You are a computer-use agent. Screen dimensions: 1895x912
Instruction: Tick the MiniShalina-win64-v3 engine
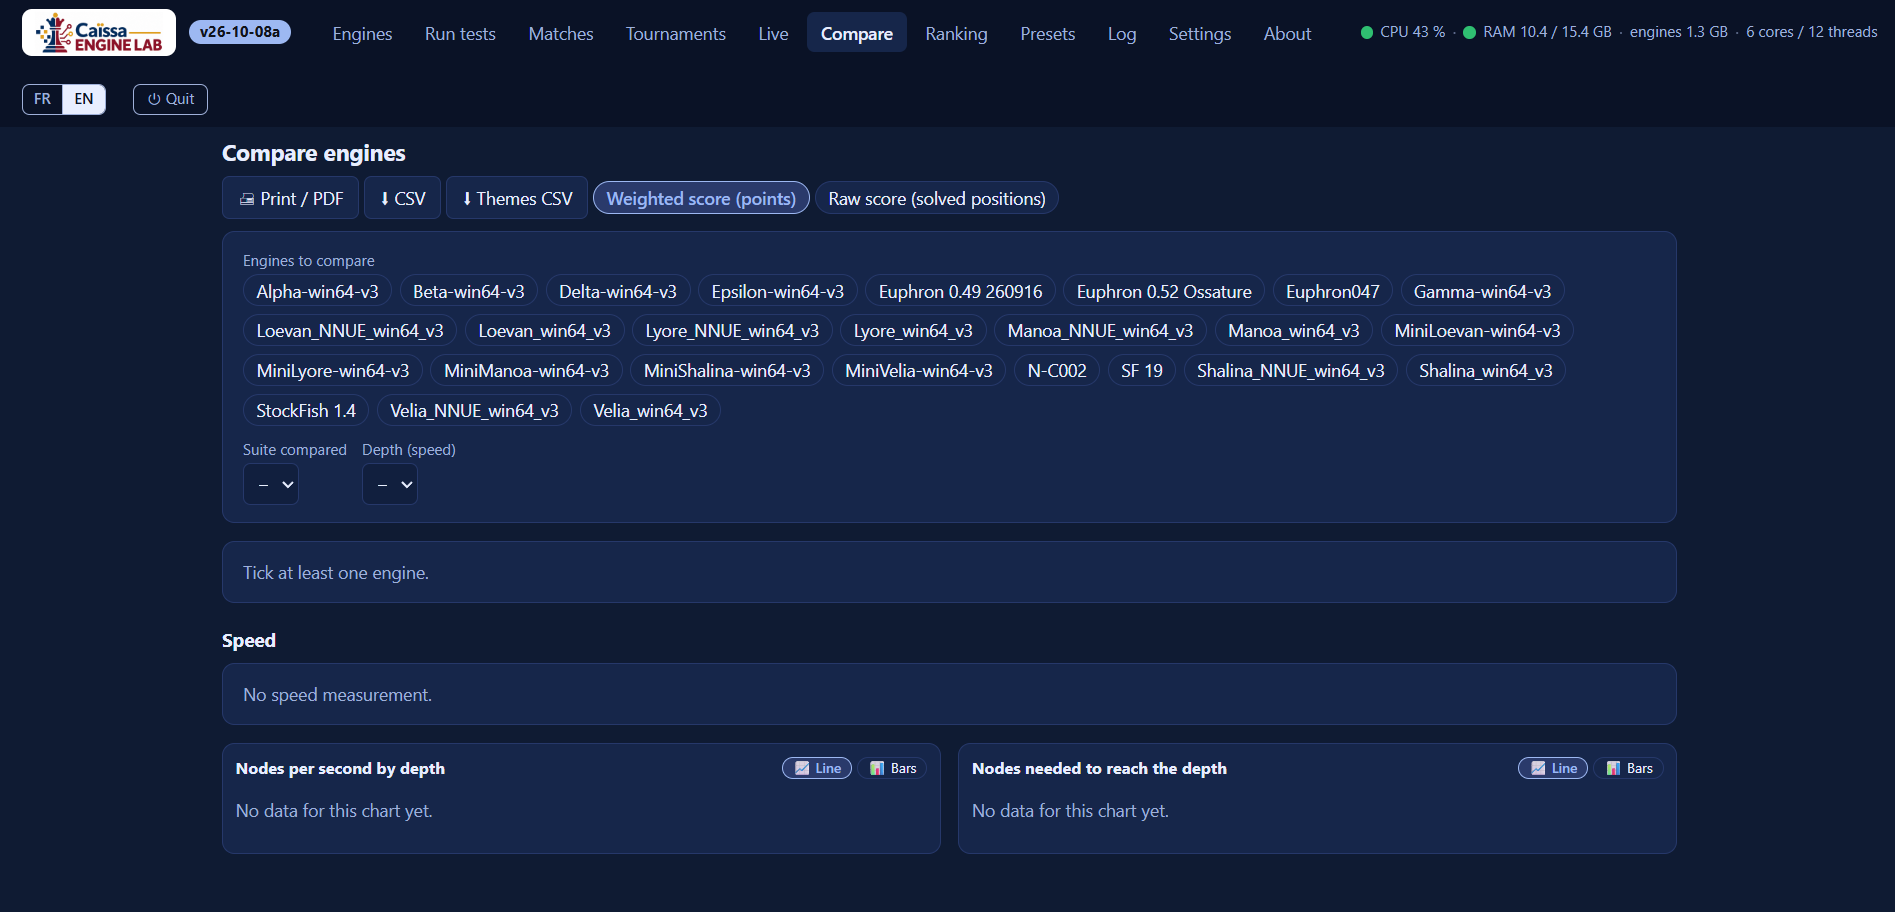click(x=727, y=370)
